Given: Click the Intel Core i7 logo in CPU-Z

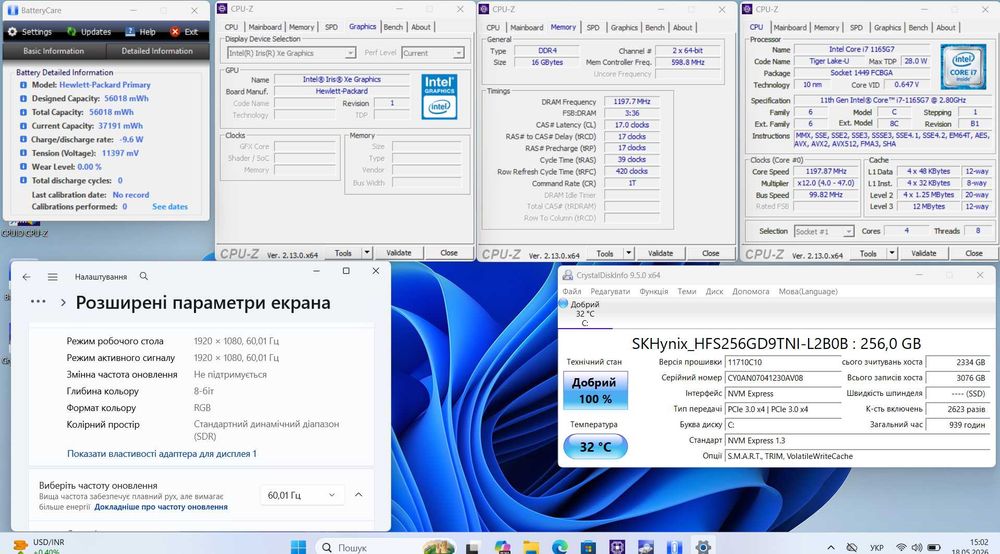Looking at the screenshot, I should (x=963, y=66).
